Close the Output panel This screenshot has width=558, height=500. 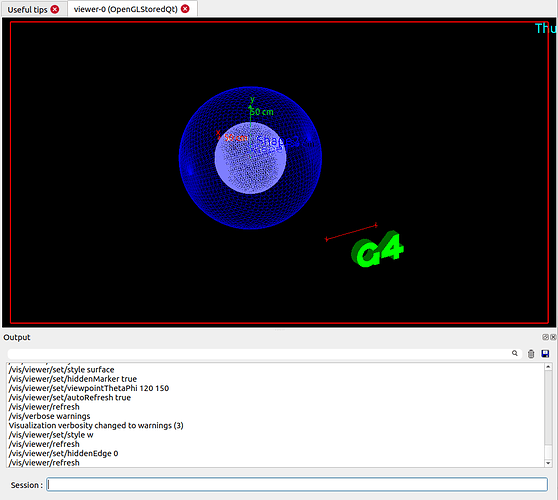553,337
